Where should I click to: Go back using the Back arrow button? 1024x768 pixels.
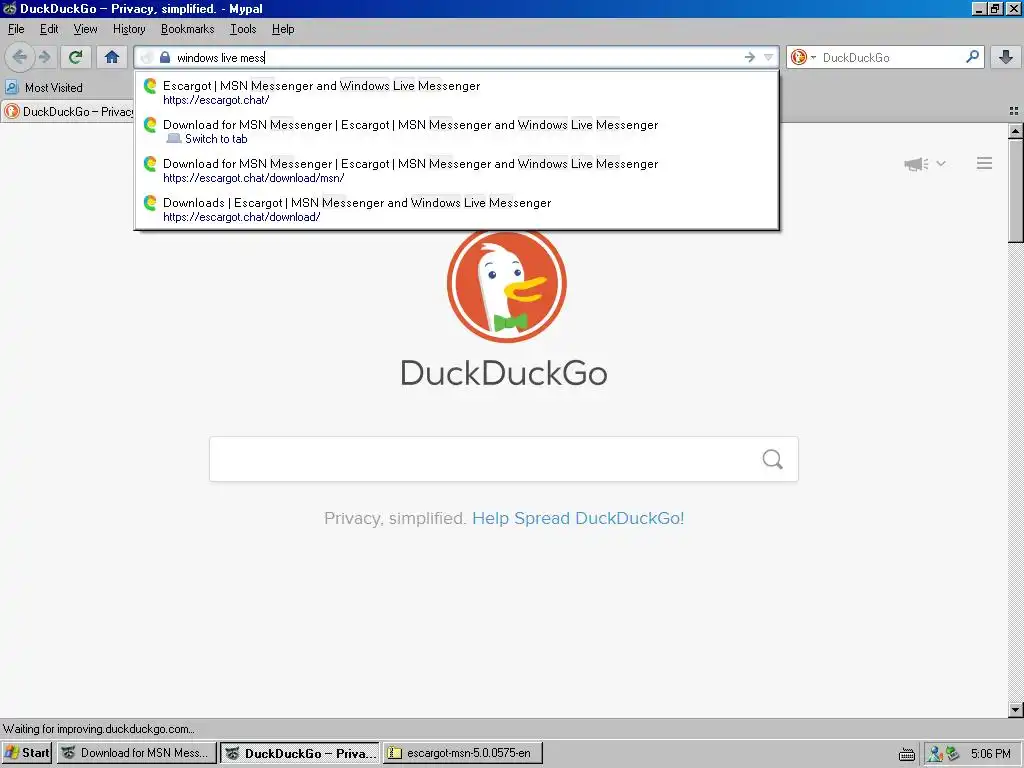[x=20, y=57]
